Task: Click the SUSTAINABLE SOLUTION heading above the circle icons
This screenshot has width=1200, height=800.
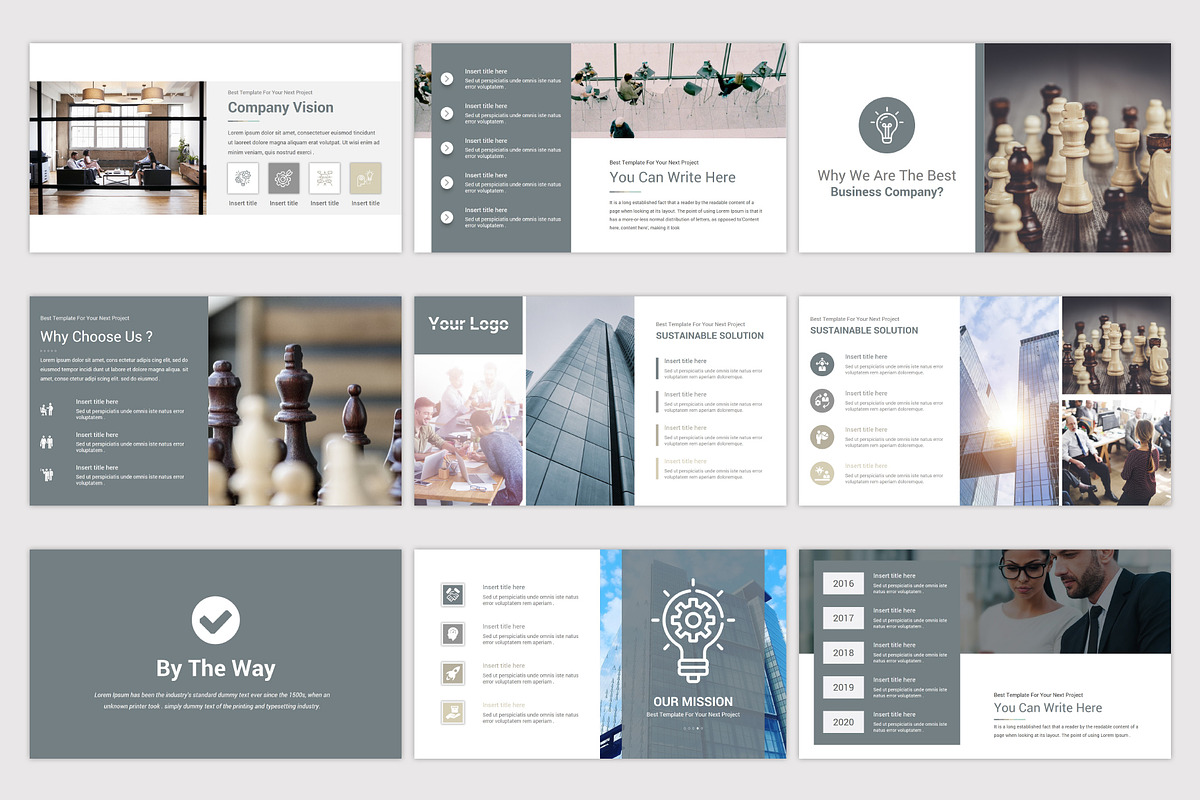Action: [864, 330]
